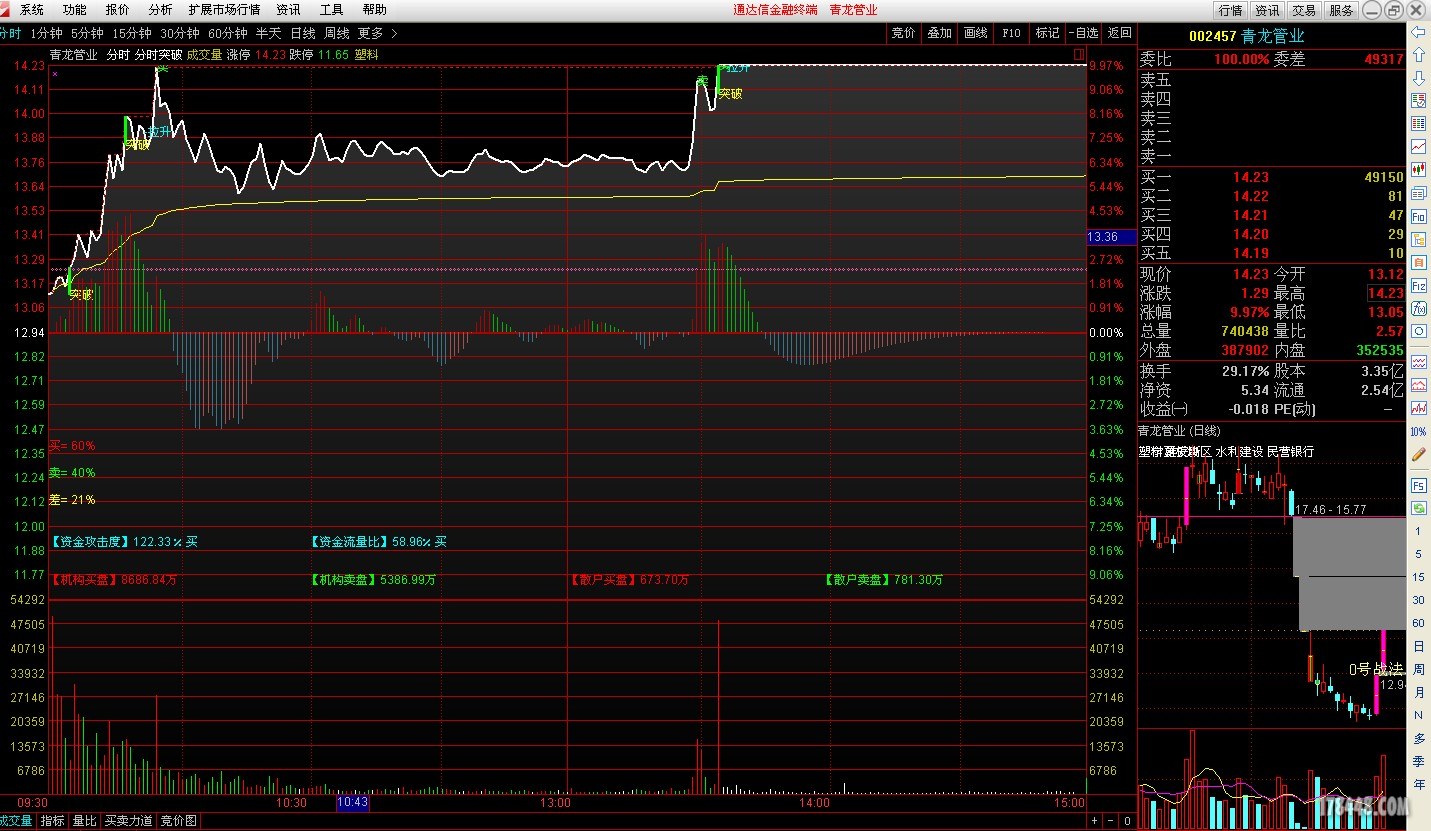The width and height of the screenshot is (1431, 831).
Task: Click the red bar-line chart icon
Action: 1418,407
